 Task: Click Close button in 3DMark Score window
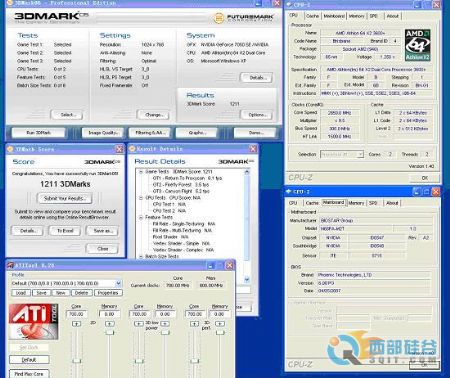click(x=102, y=249)
